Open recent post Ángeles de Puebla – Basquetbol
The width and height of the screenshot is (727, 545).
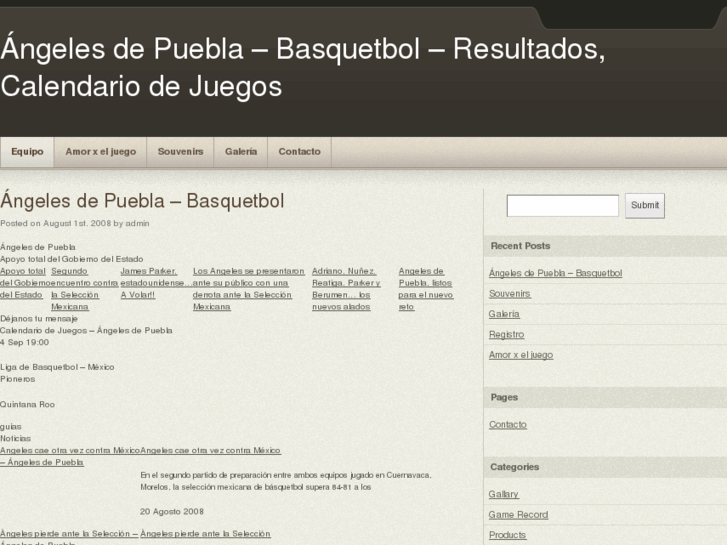pos(555,273)
